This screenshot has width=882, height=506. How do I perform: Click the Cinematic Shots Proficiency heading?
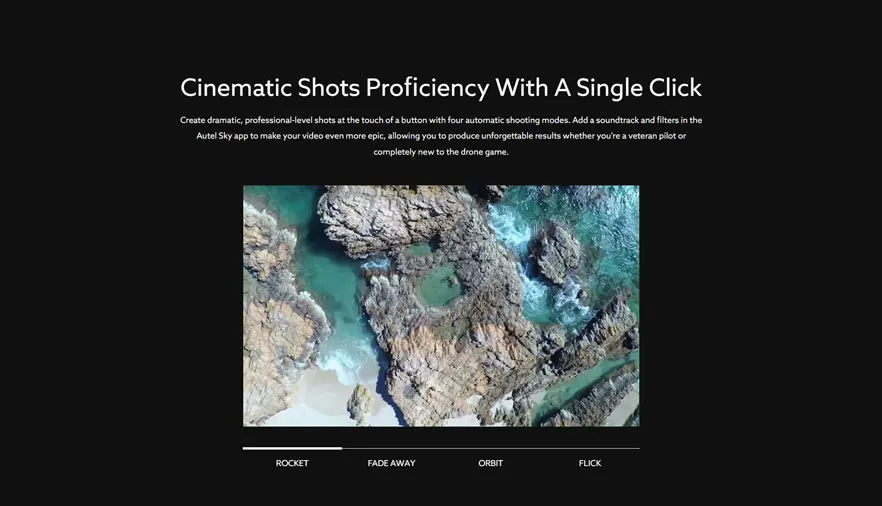point(441,88)
